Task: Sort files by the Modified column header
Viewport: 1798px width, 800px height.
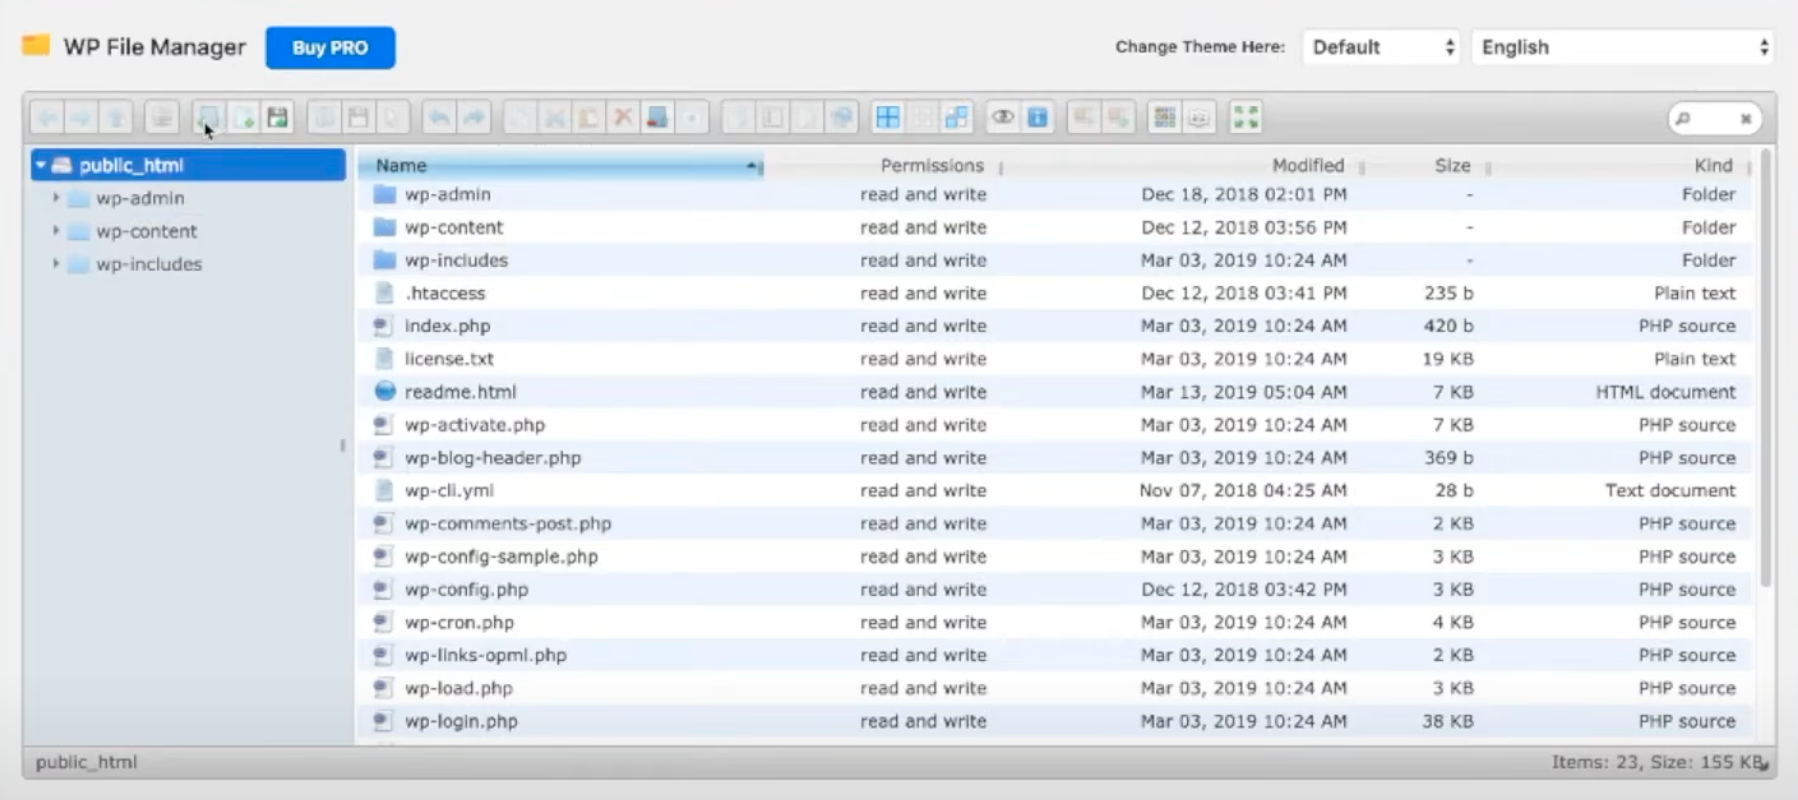Action: pyautogui.click(x=1307, y=165)
